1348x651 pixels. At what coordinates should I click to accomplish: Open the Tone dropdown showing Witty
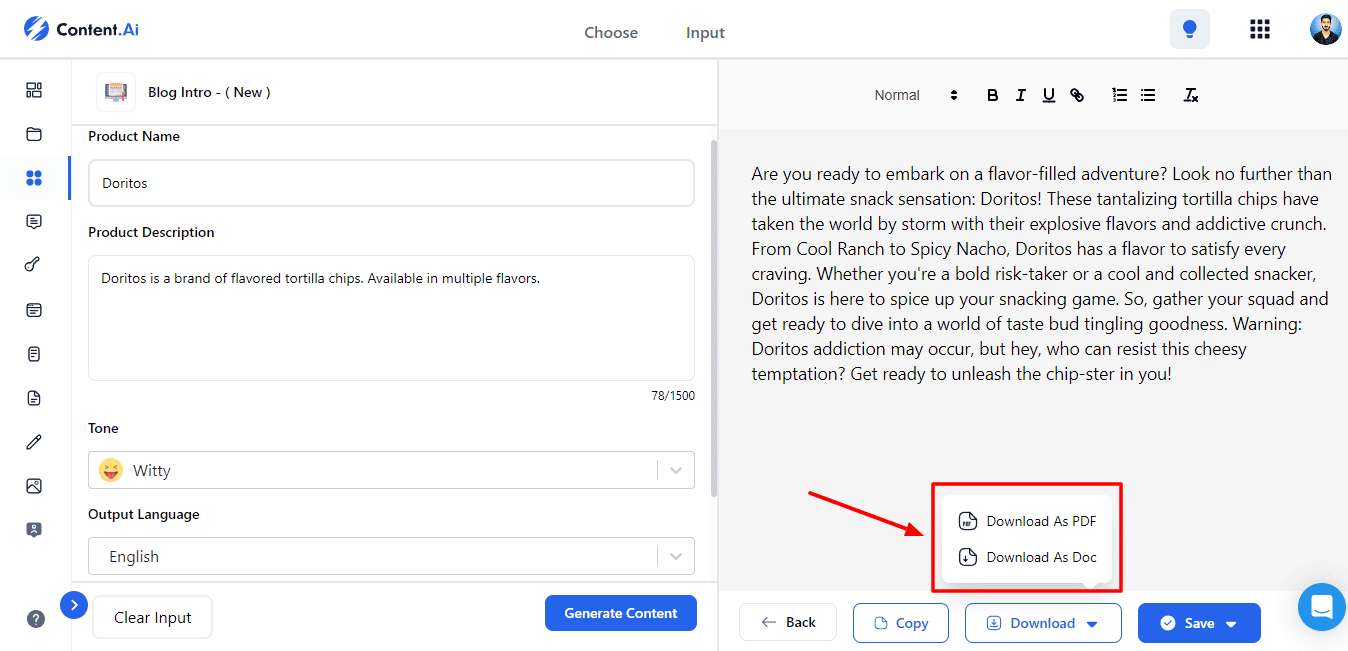click(x=390, y=470)
